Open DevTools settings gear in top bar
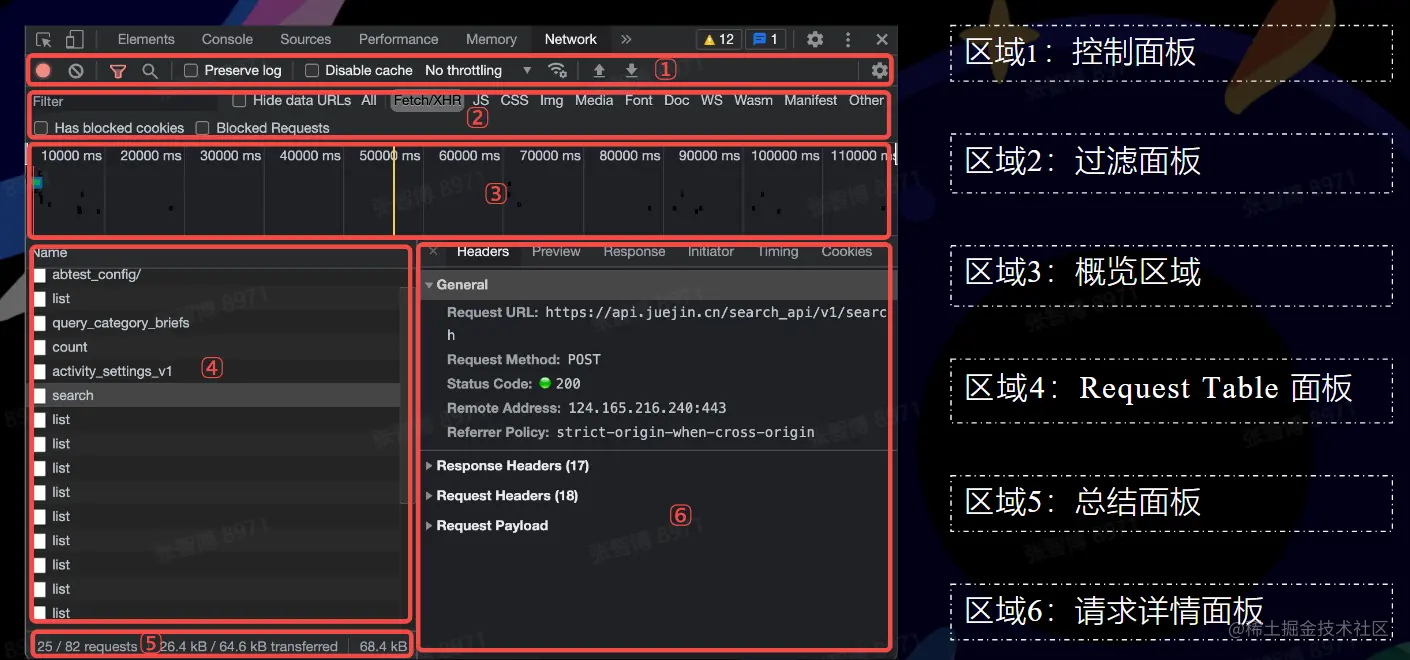This screenshot has width=1410, height=660. [815, 39]
